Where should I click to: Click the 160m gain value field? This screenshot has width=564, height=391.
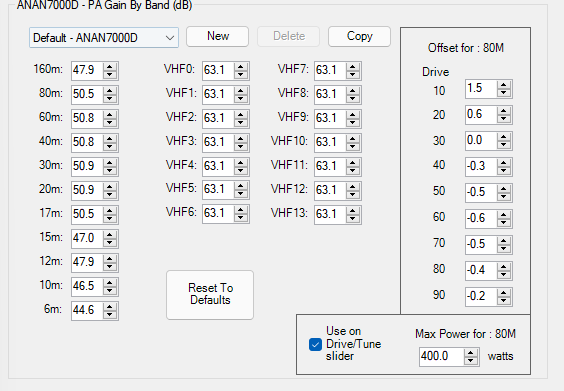pyautogui.click(x=87, y=70)
